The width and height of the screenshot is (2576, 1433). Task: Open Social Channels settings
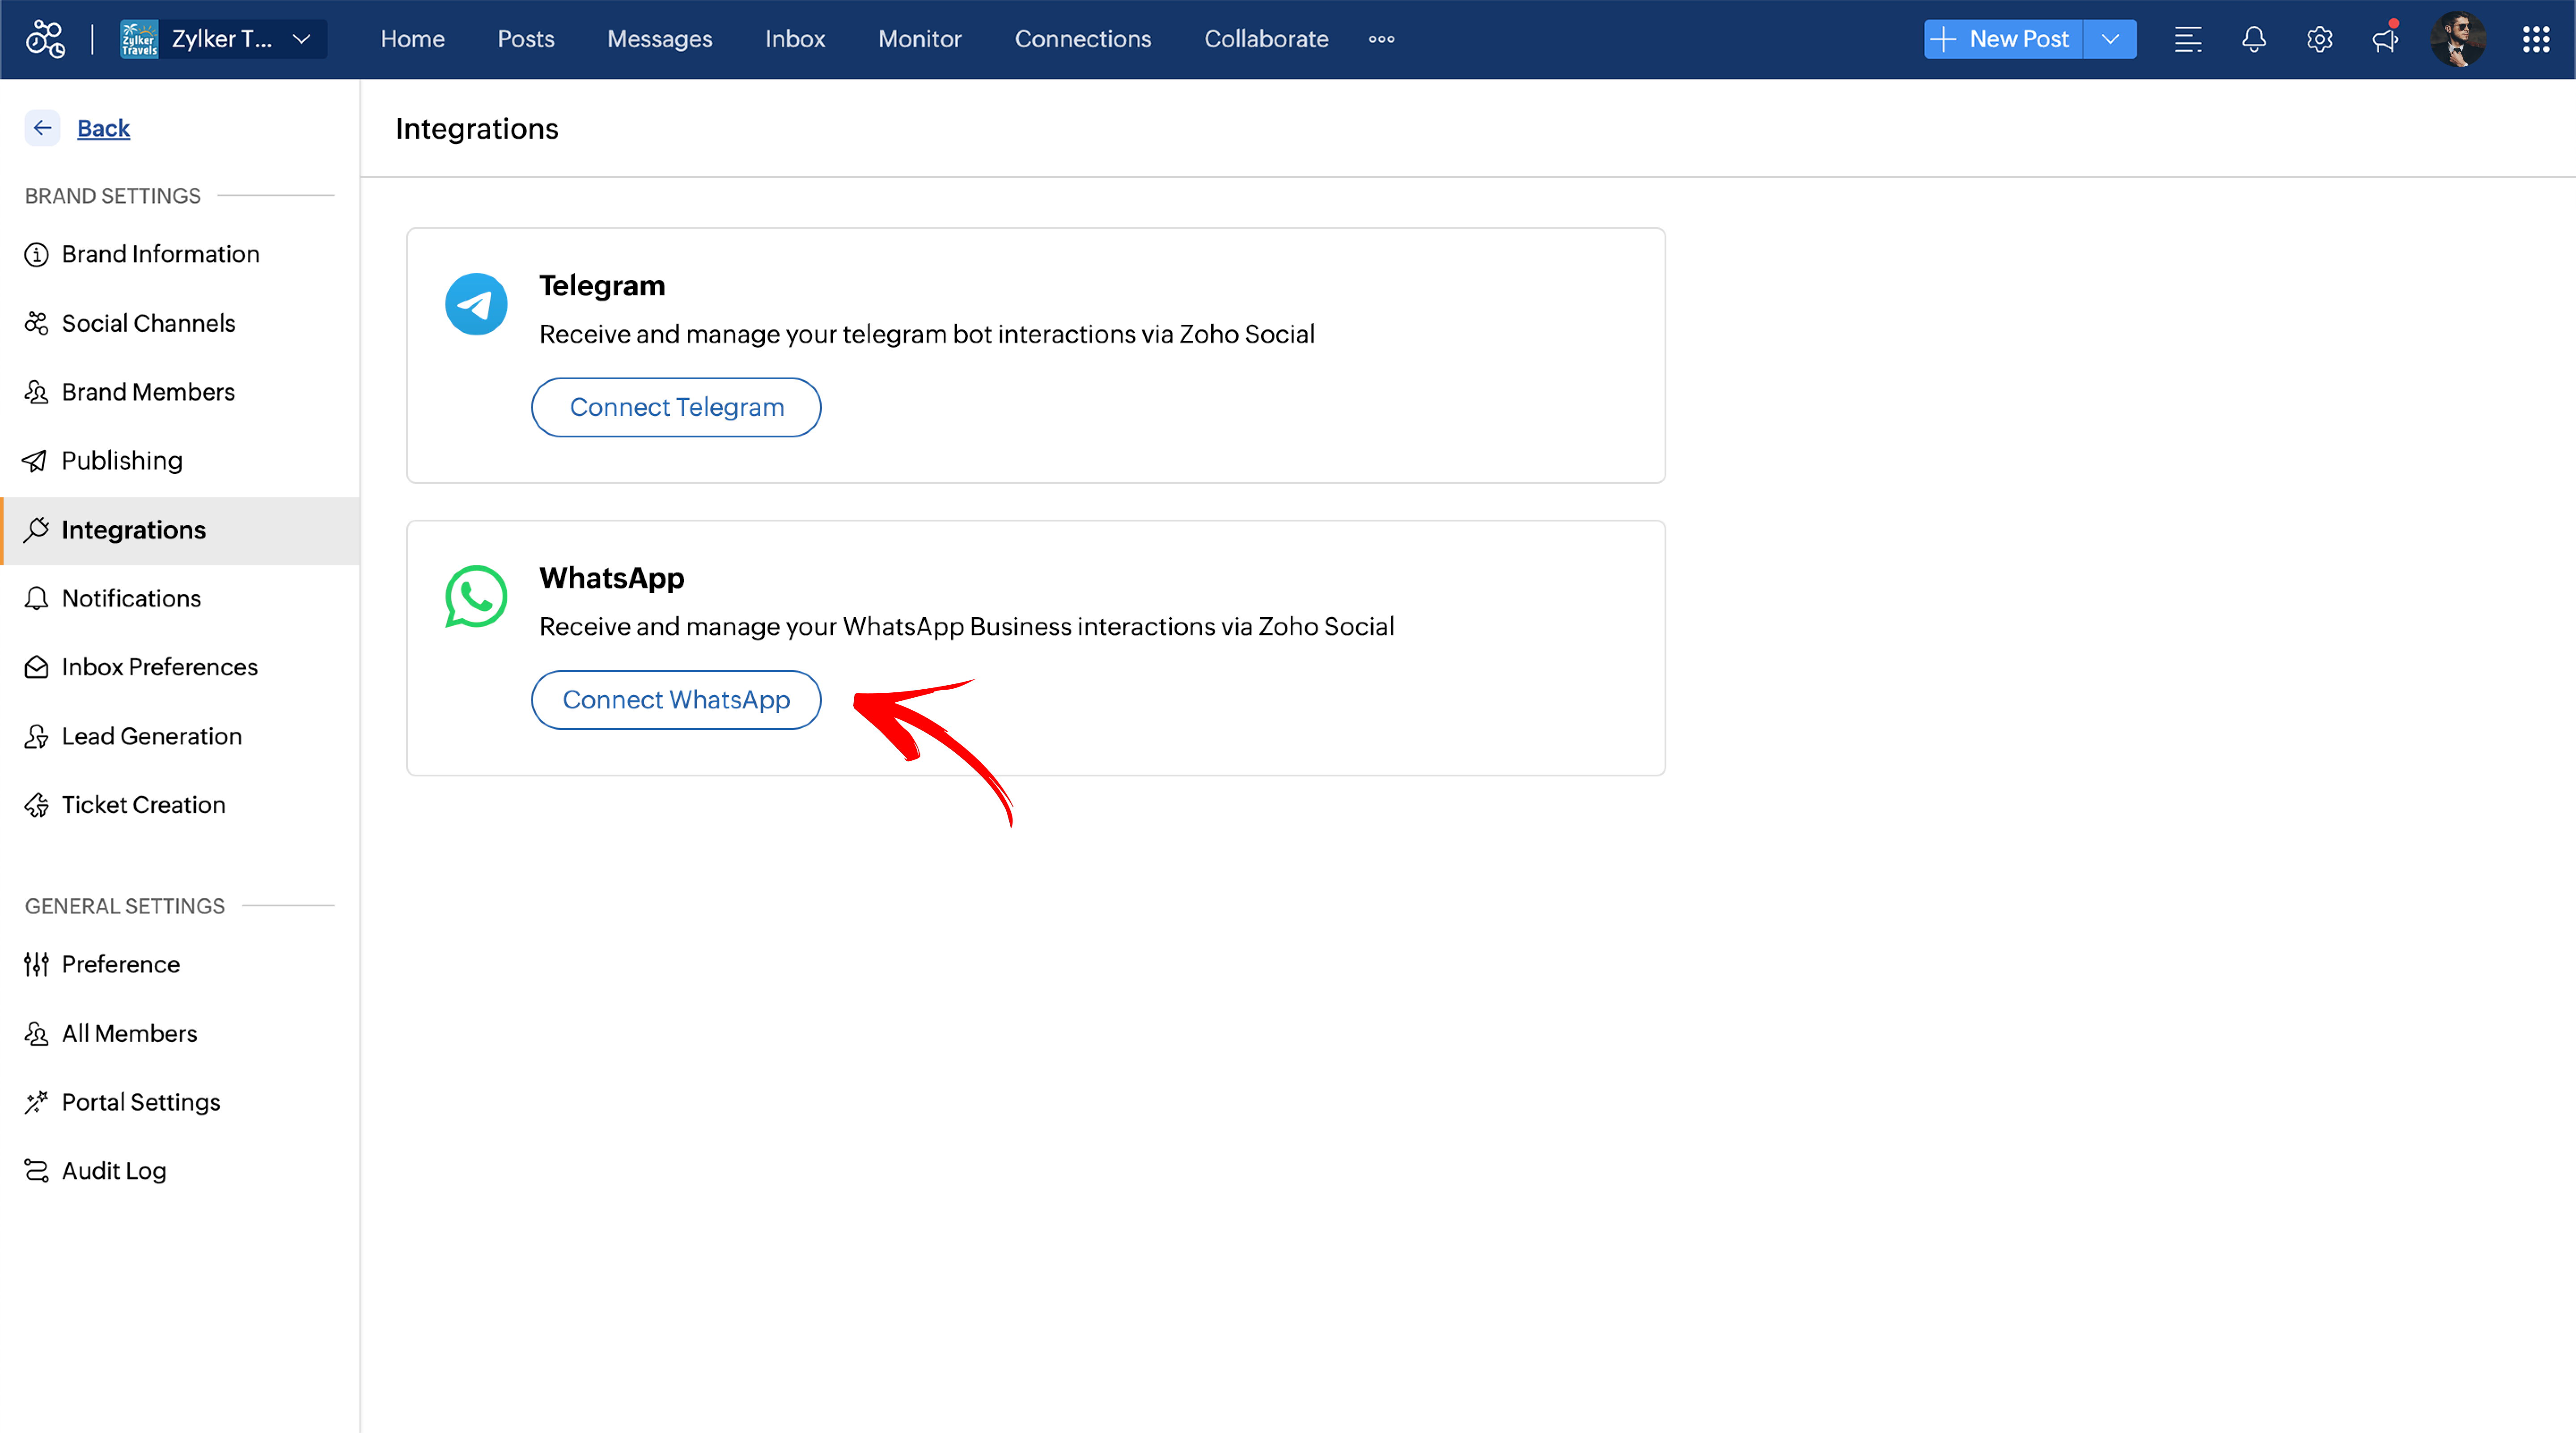point(180,323)
